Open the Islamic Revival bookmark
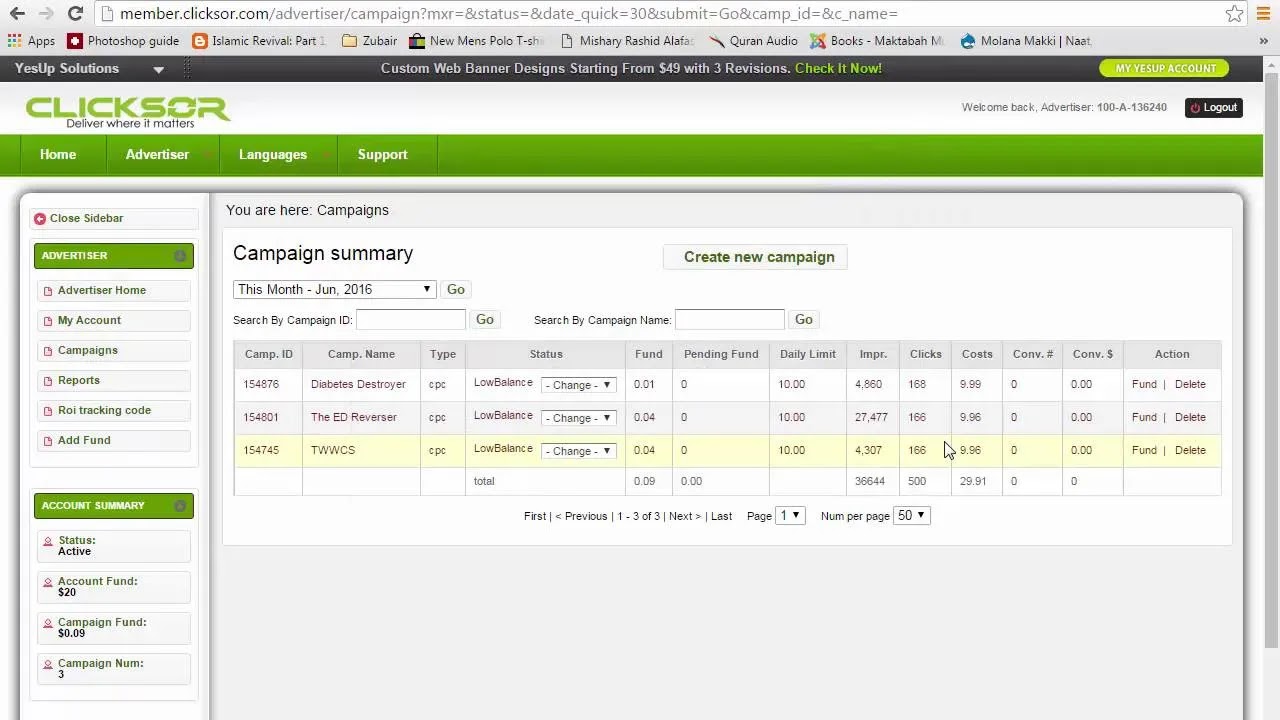This screenshot has width=1280, height=720. coord(259,41)
